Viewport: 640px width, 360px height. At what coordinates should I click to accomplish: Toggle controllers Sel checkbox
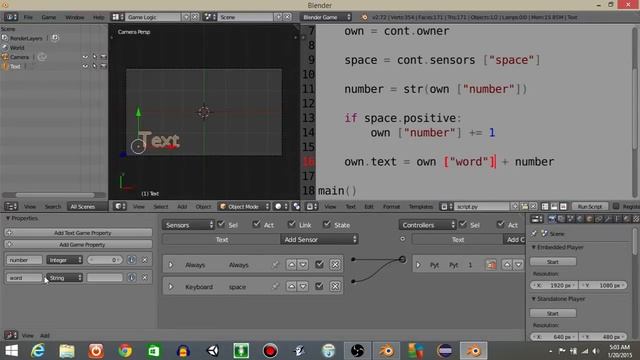click(x=462, y=224)
